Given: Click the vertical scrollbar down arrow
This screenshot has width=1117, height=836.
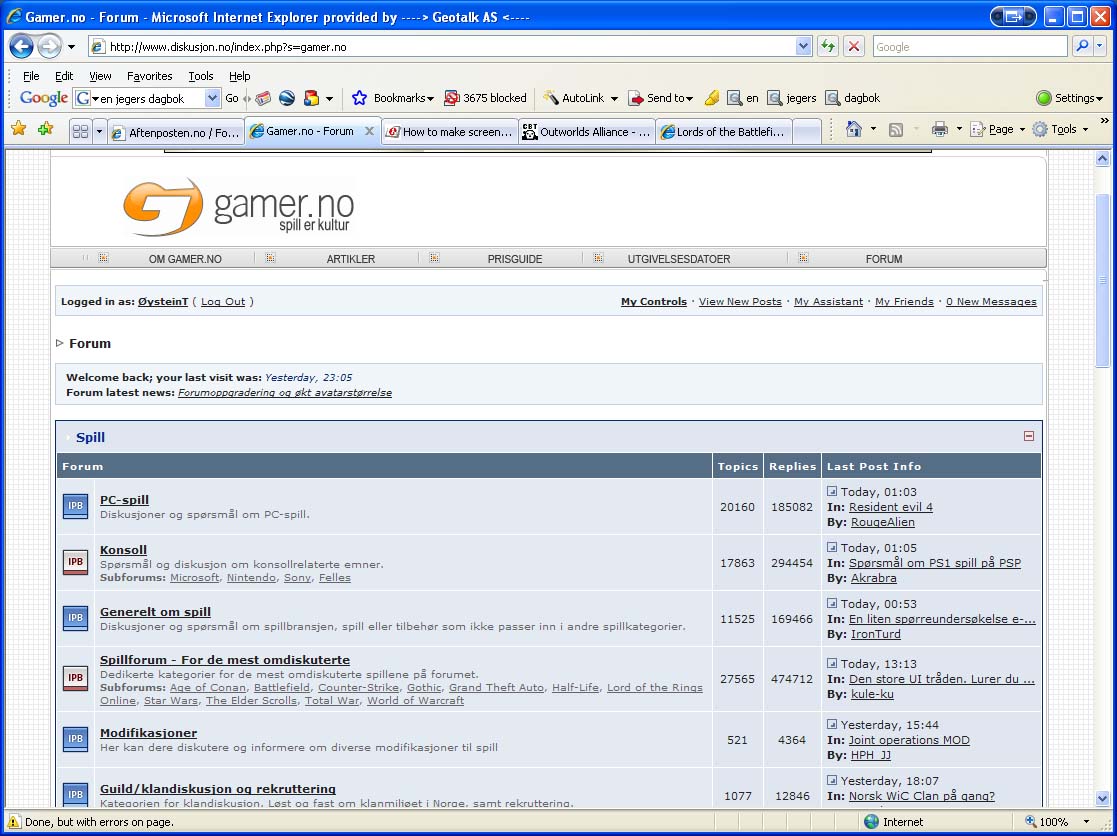Looking at the screenshot, I should tap(1102, 798).
